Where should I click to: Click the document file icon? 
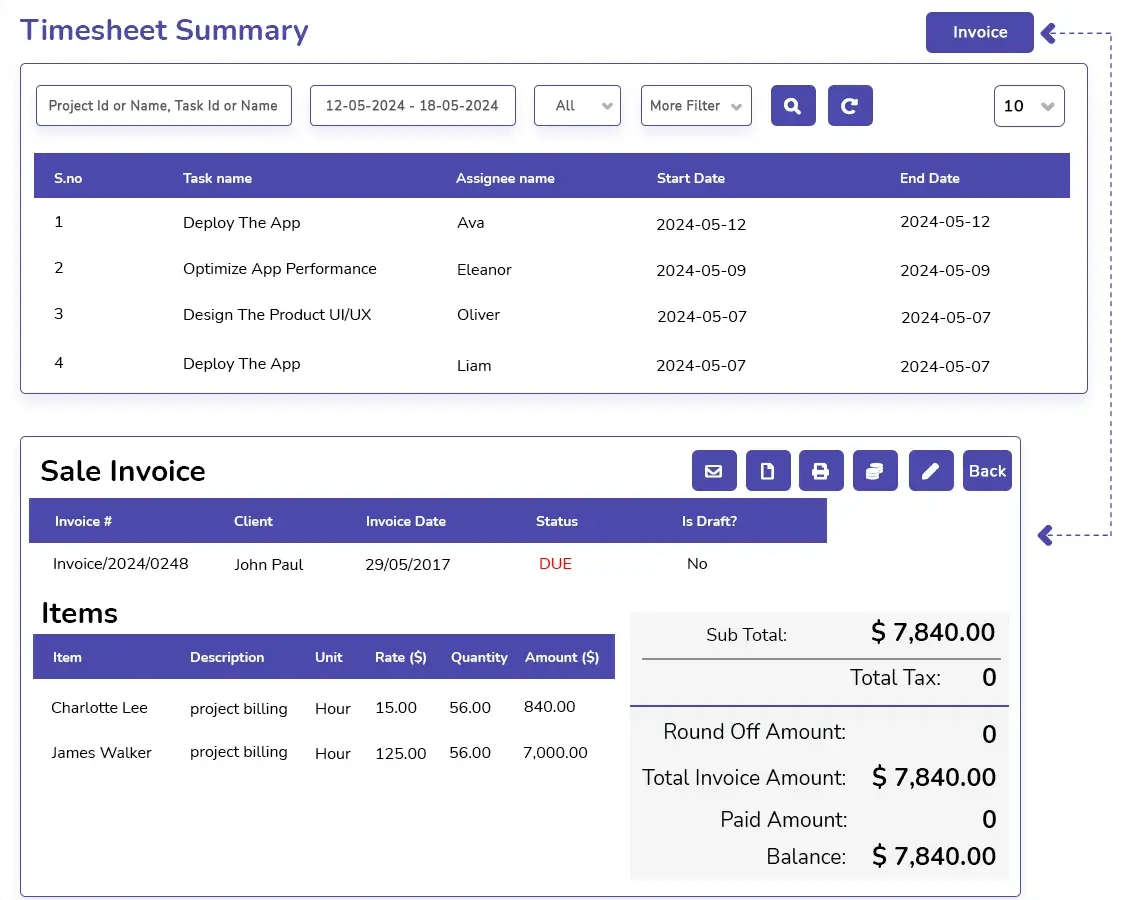[768, 471]
